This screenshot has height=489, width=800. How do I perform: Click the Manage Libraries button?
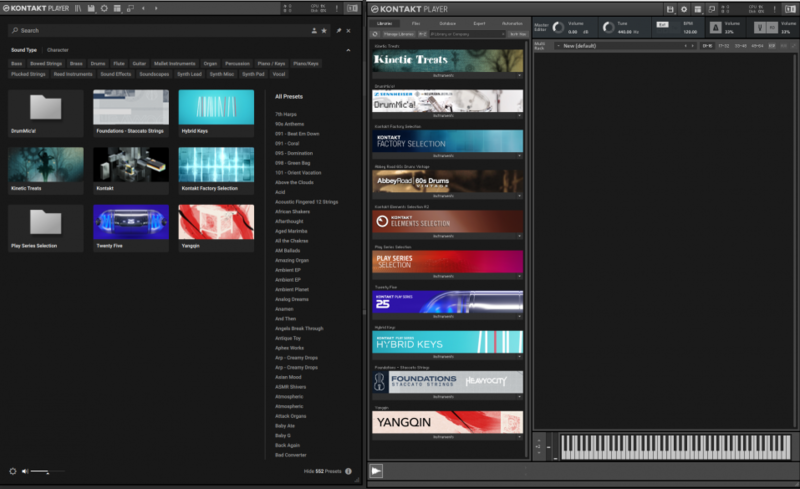point(400,33)
